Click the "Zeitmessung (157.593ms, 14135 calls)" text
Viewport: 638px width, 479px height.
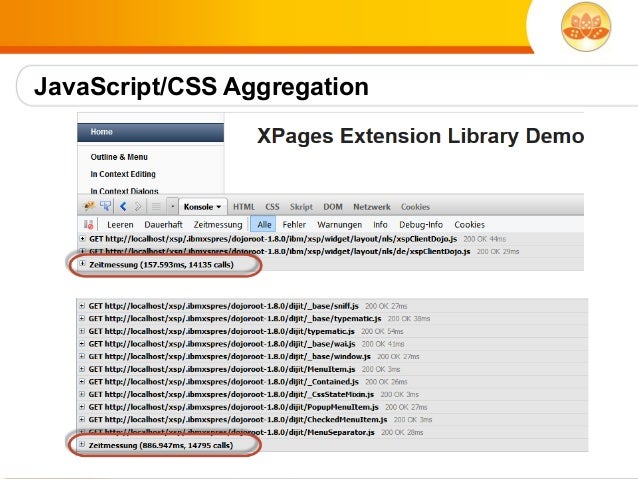(x=161, y=265)
